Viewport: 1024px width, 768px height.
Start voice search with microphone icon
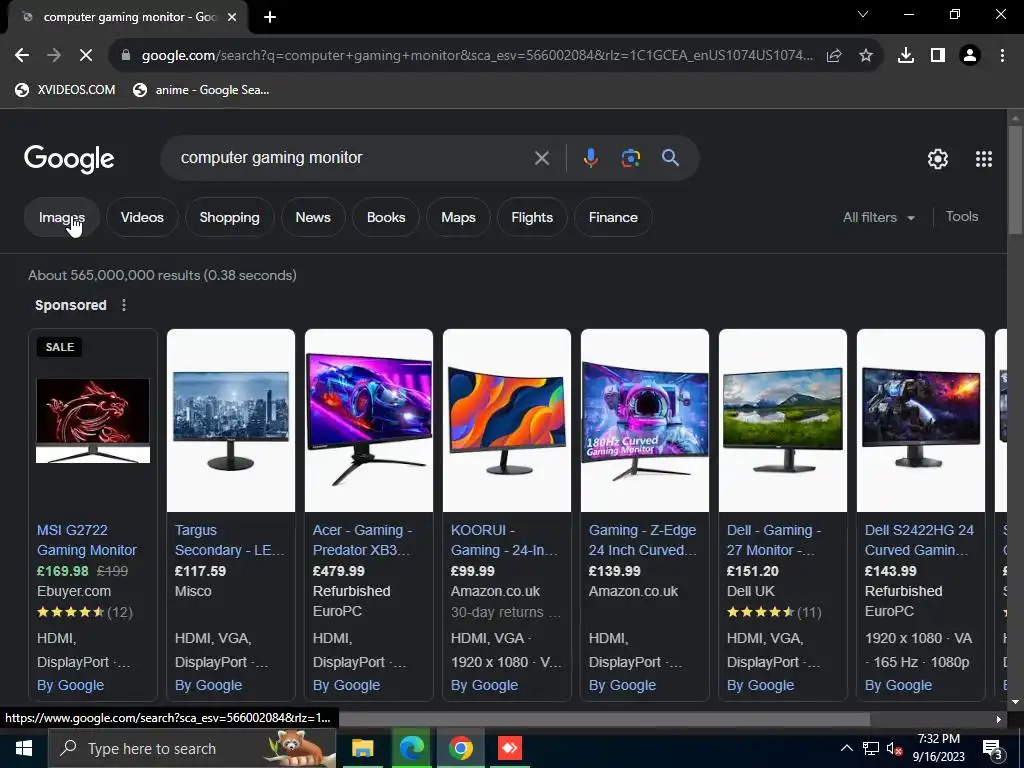pyautogui.click(x=590, y=158)
